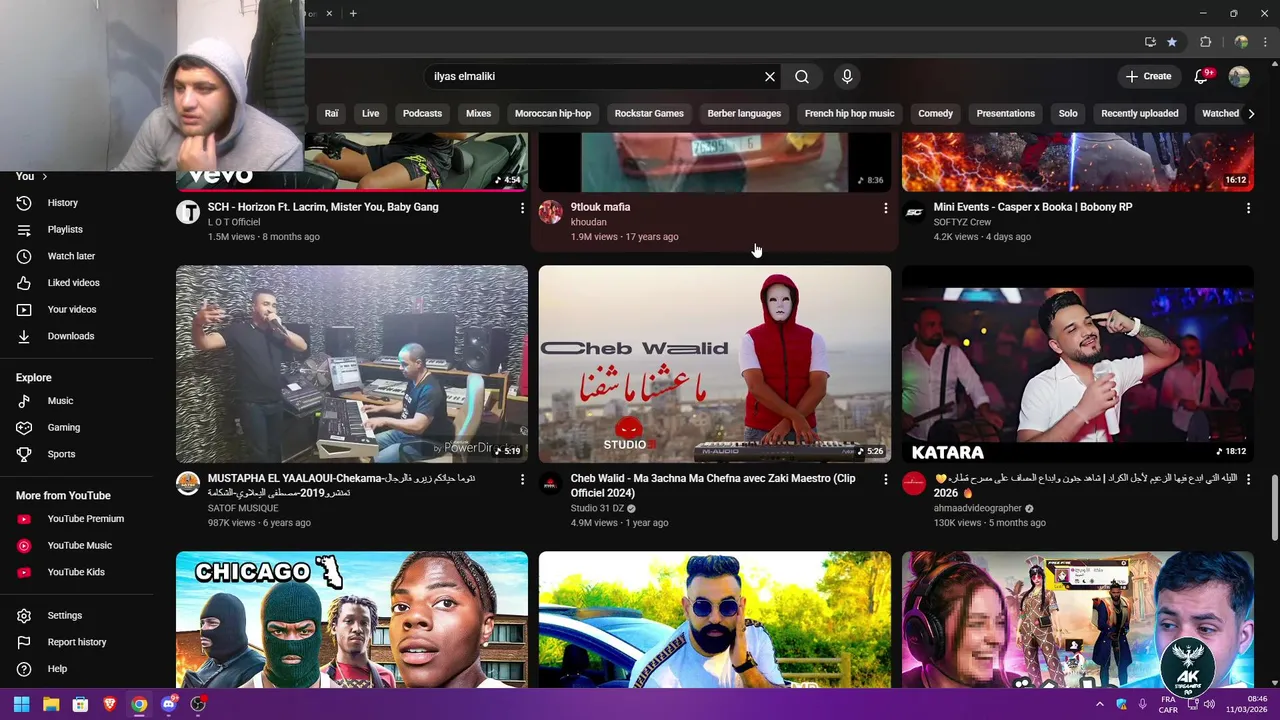This screenshot has height=720, width=1280.
Task: Play the MUSTAPHA EL YAALAOUI studio thumbnail
Action: 352,364
